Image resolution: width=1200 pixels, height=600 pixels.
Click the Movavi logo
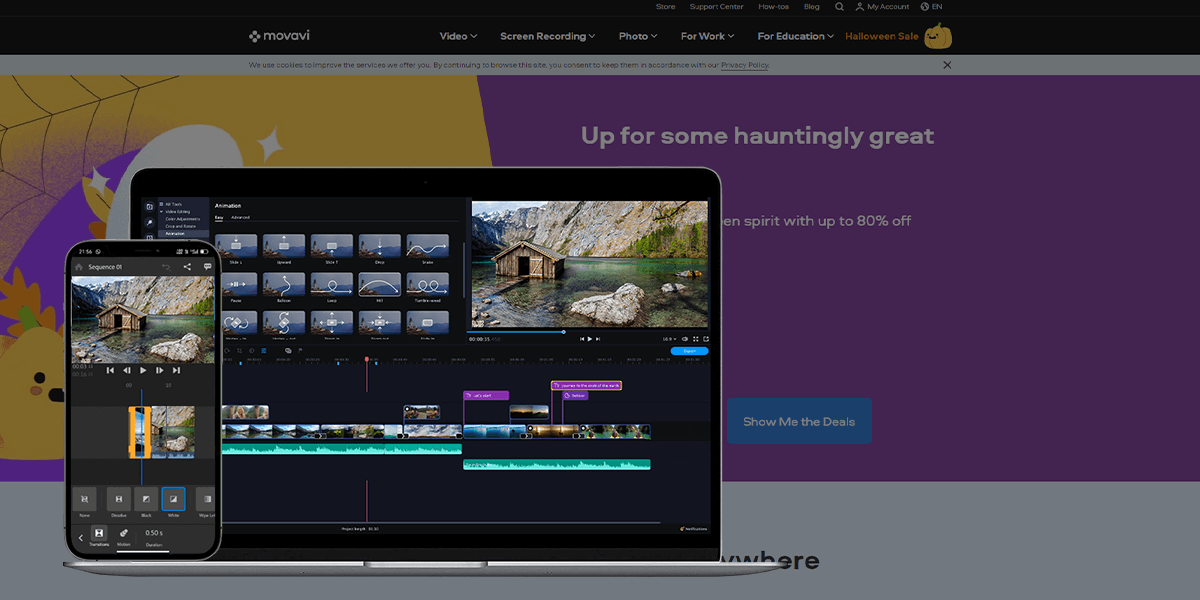(279, 36)
